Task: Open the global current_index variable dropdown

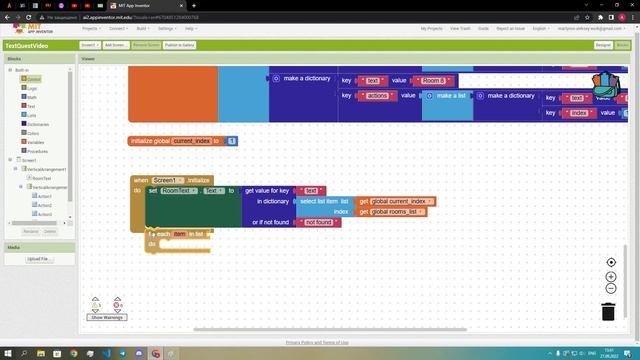Action: (401, 202)
